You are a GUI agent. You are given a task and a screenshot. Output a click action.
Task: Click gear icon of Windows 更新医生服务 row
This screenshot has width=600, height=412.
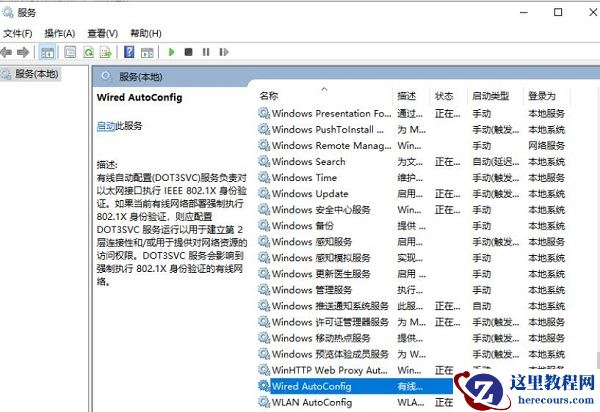[x=264, y=274]
